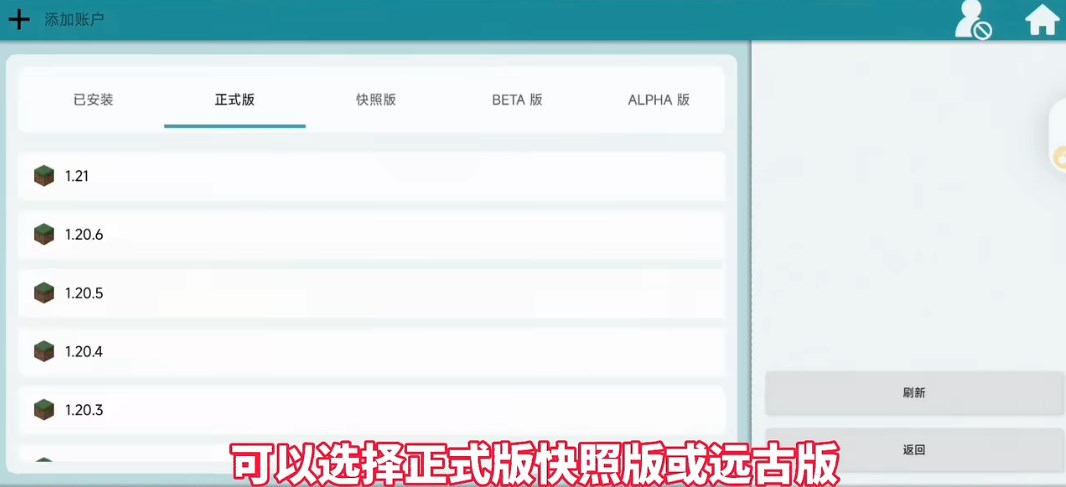Click the 刷新 button

tap(914, 393)
